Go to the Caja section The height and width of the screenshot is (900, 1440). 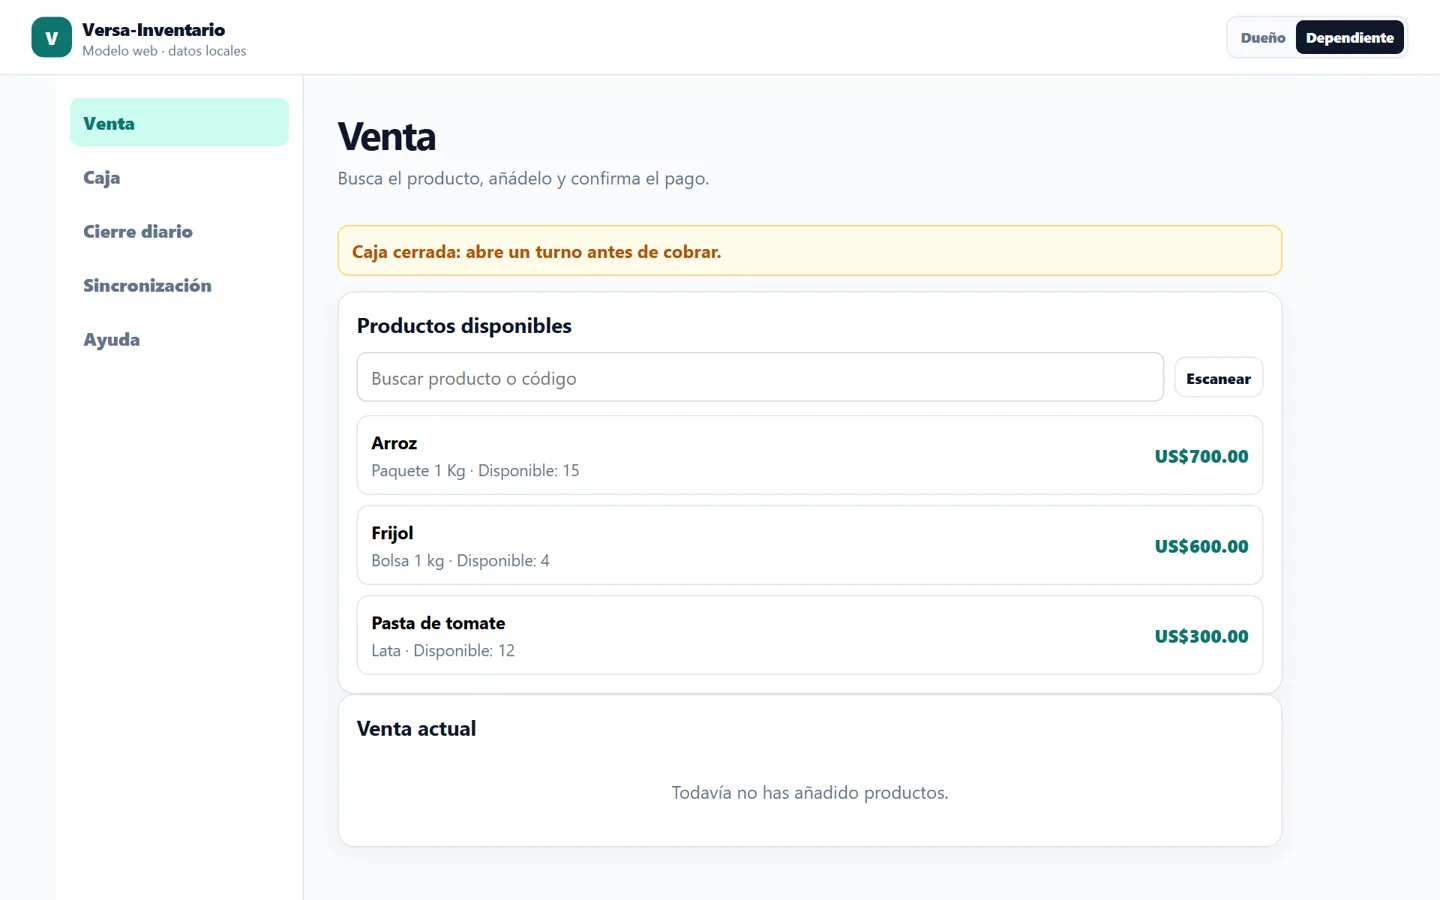coord(179,177)
